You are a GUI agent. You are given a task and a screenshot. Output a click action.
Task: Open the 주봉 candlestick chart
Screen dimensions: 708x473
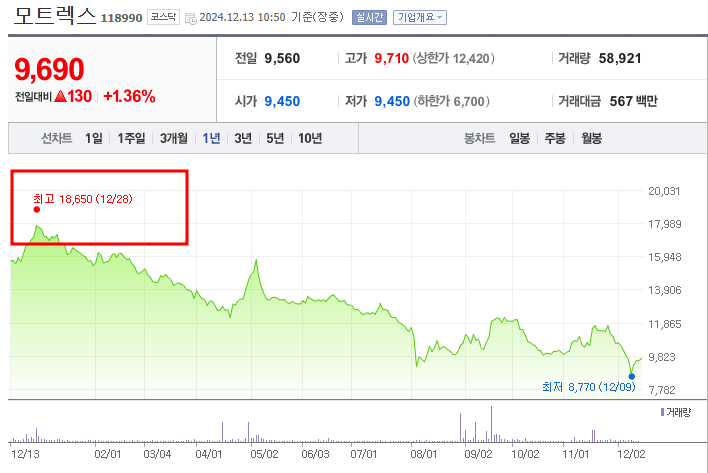(555, 138)
